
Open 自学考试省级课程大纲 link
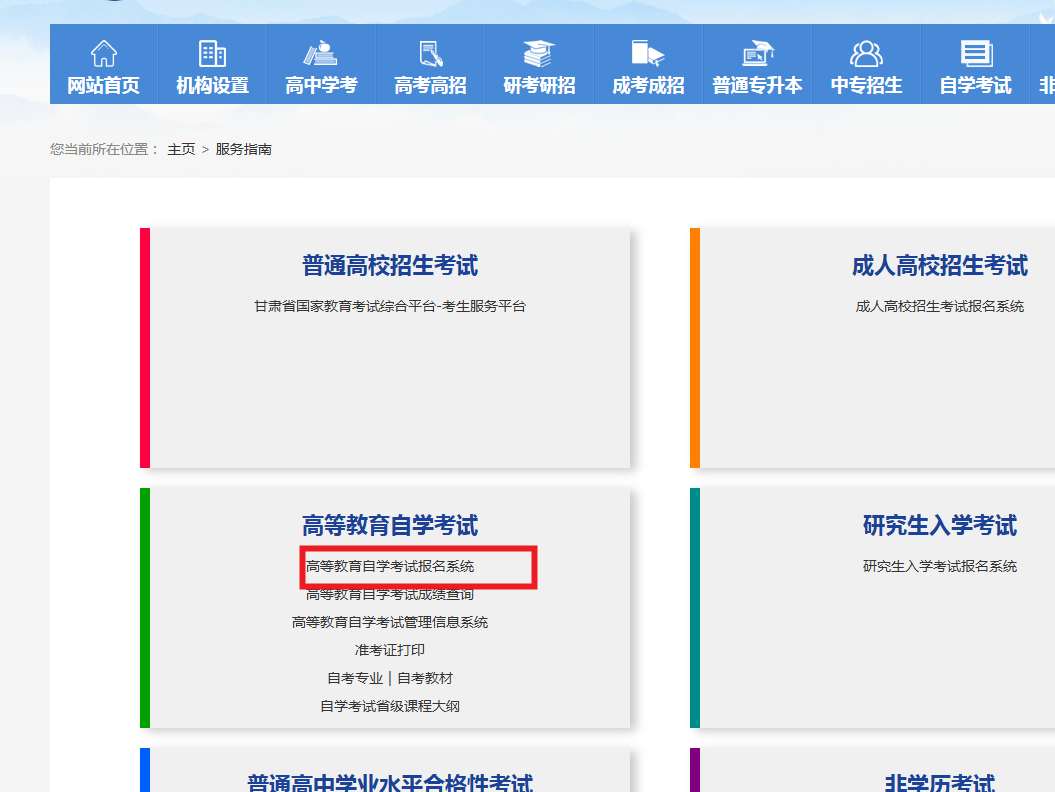click(x=390, y=706)
